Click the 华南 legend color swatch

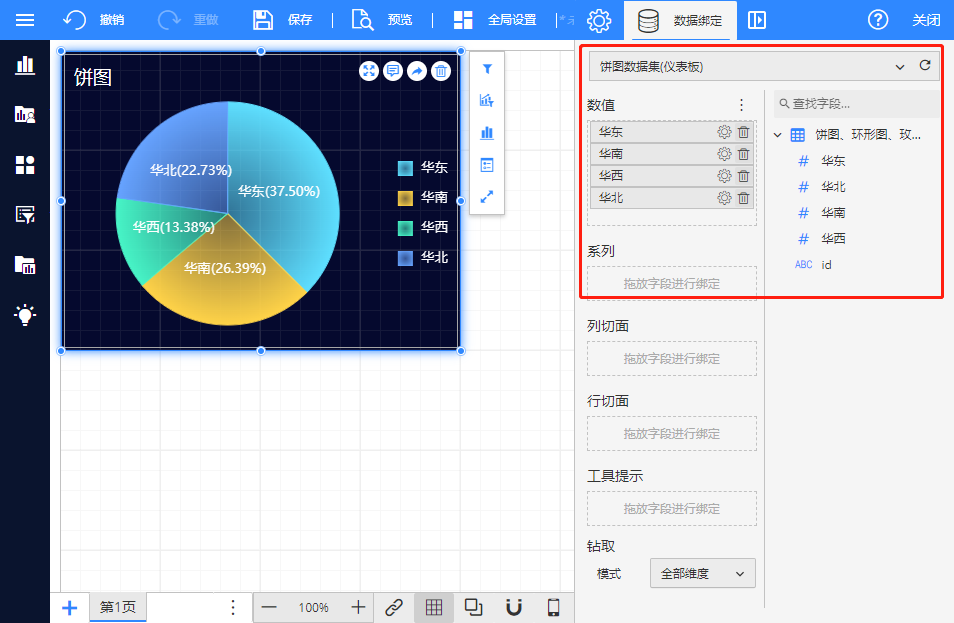click(x=404, y=198)
